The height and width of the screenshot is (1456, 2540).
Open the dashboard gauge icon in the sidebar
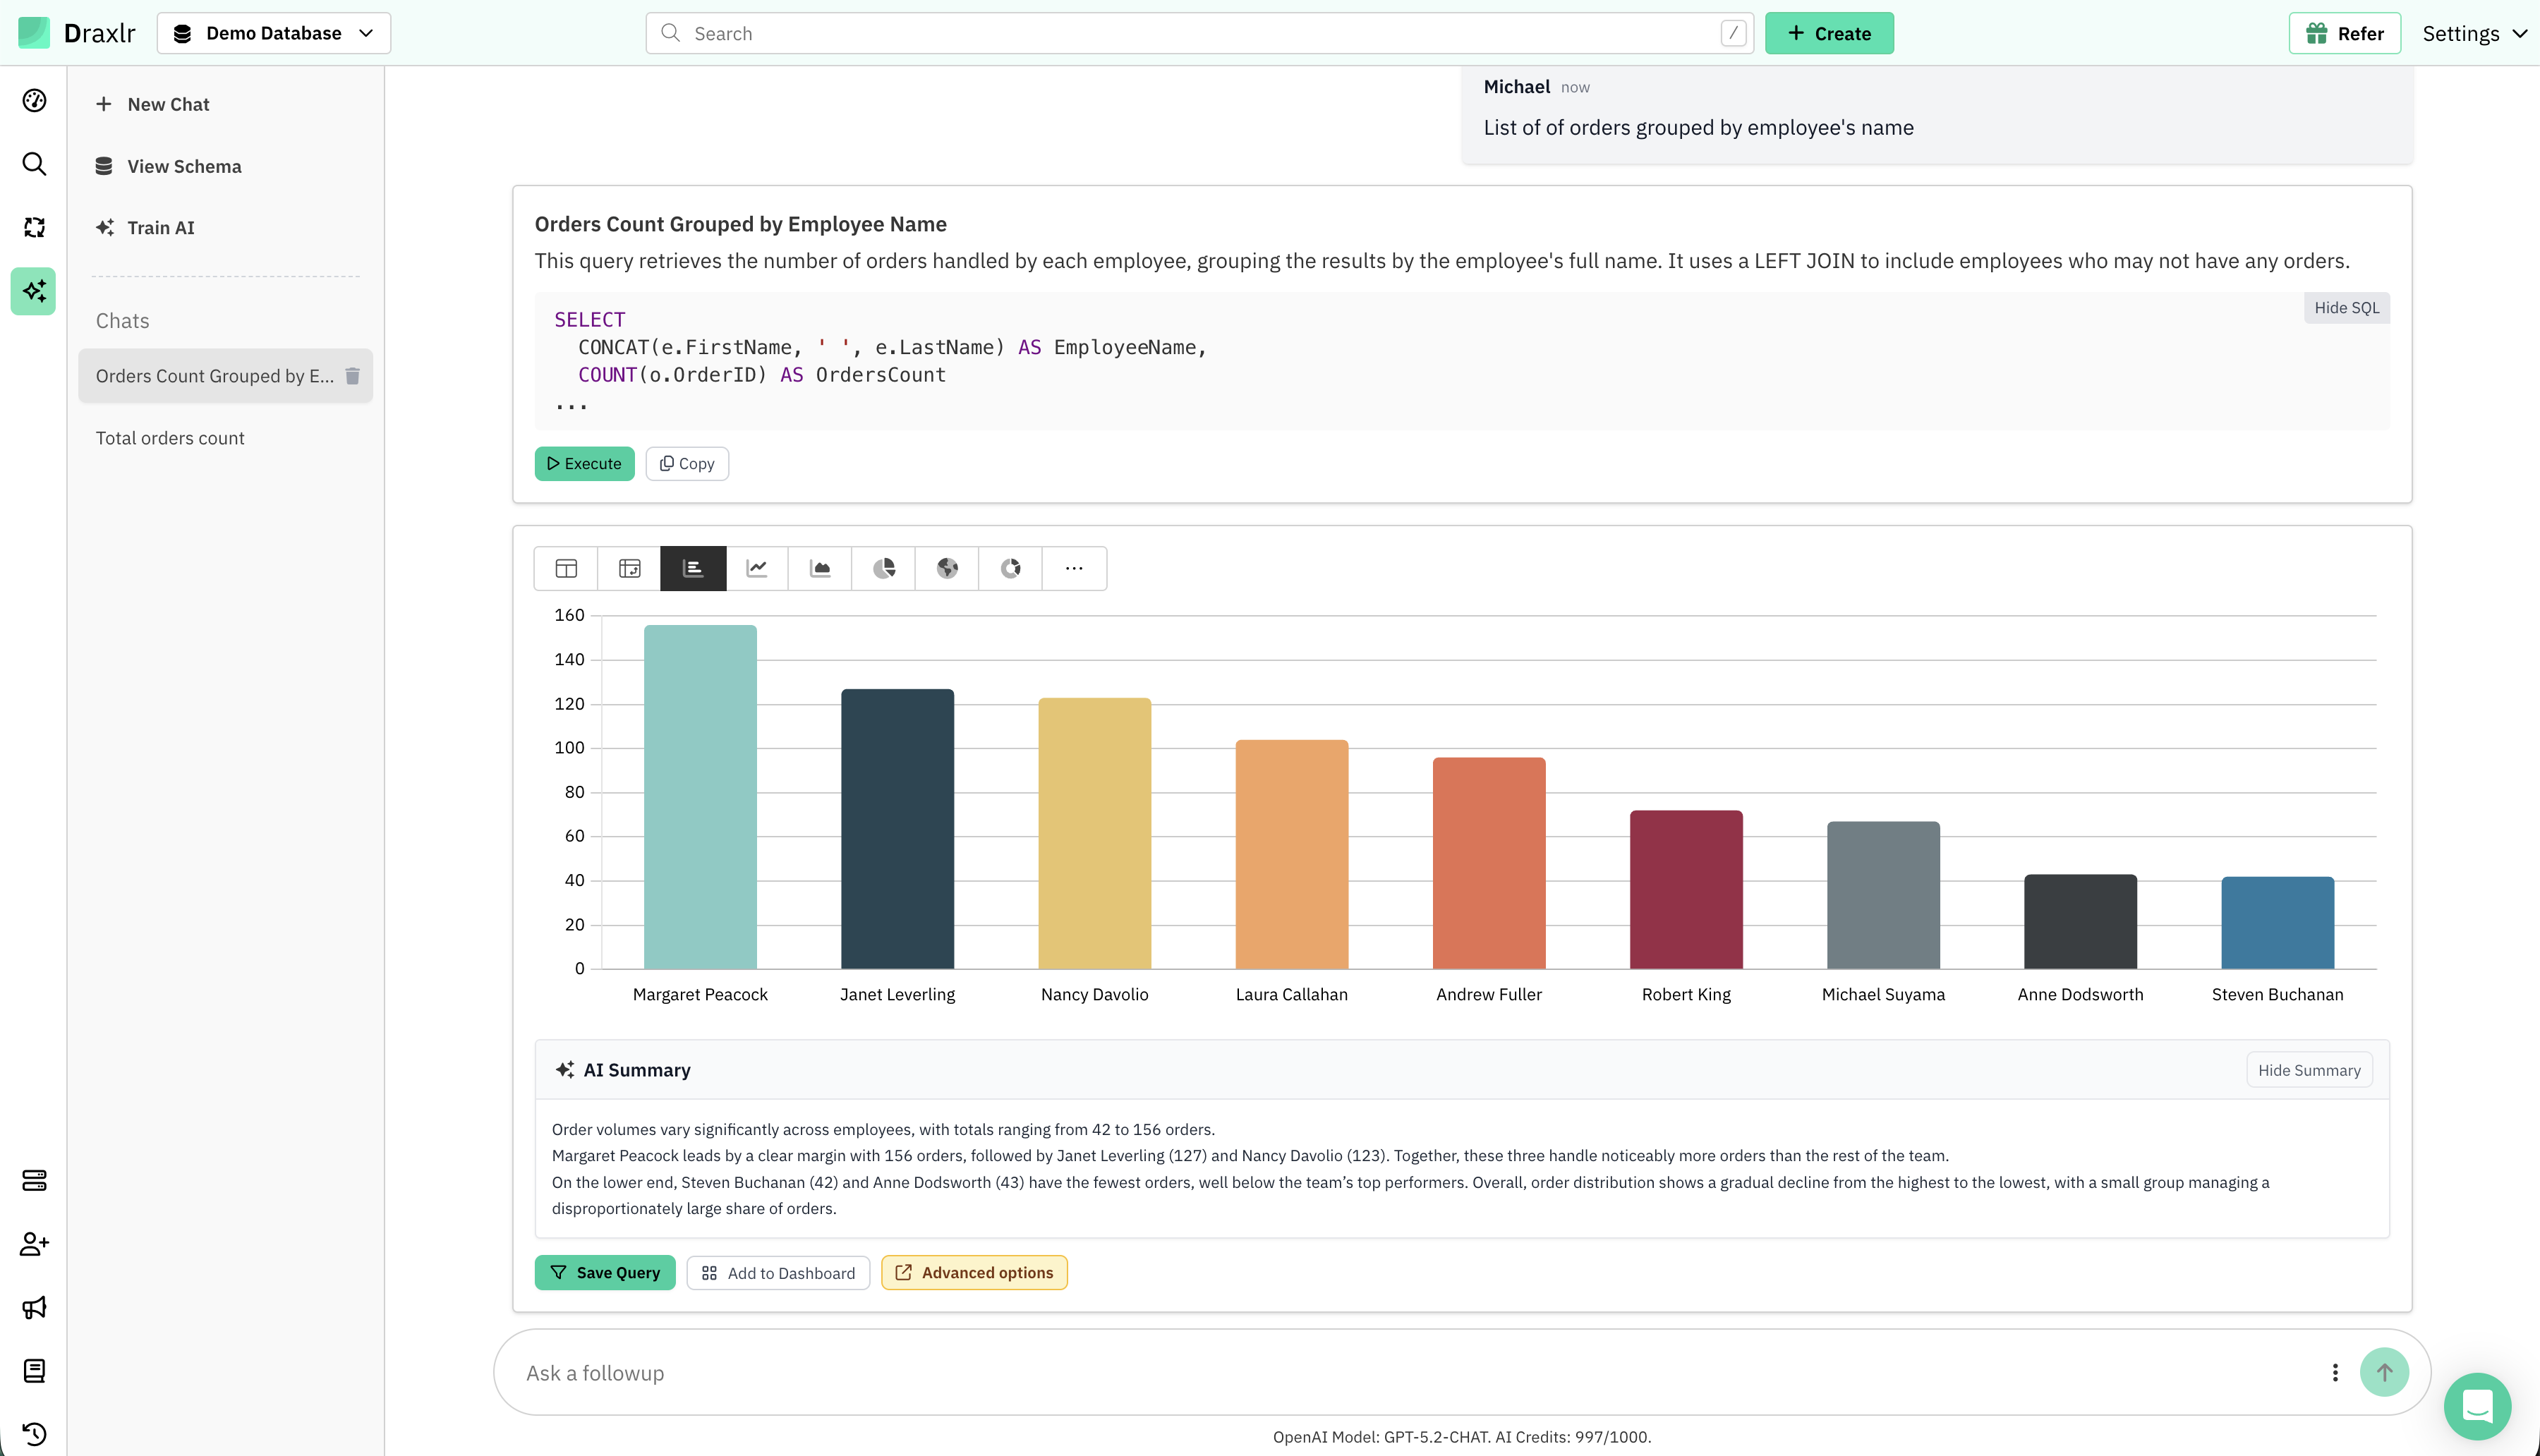(34, 100)
